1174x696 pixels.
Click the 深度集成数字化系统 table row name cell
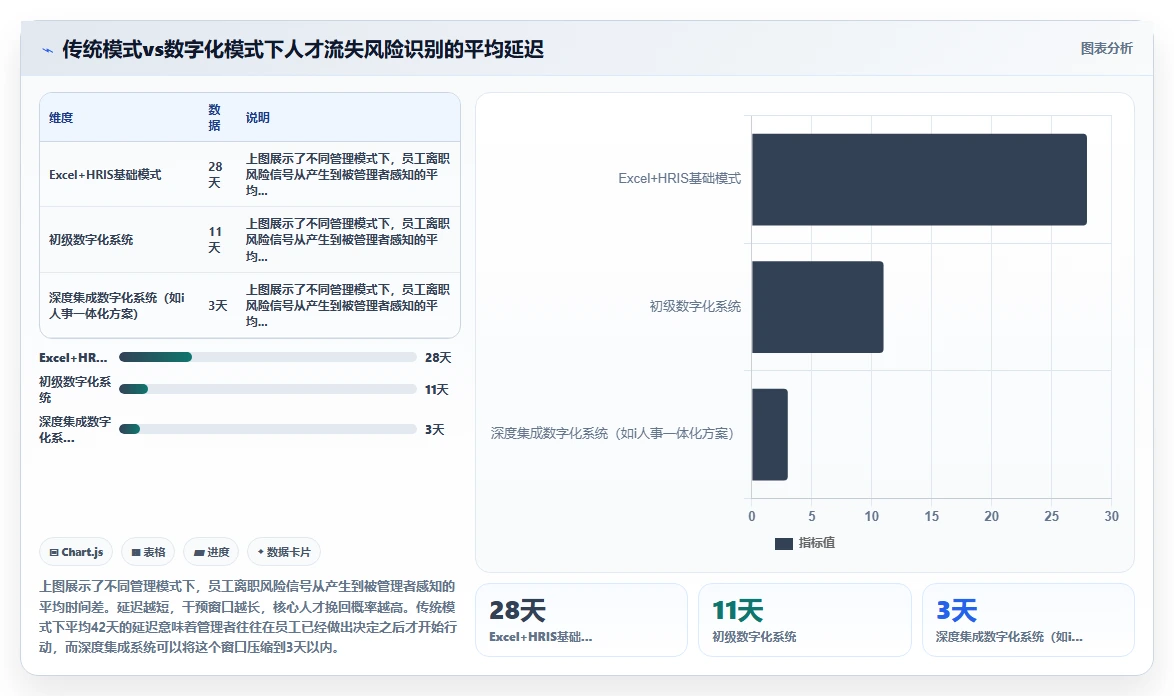(117, 305)
